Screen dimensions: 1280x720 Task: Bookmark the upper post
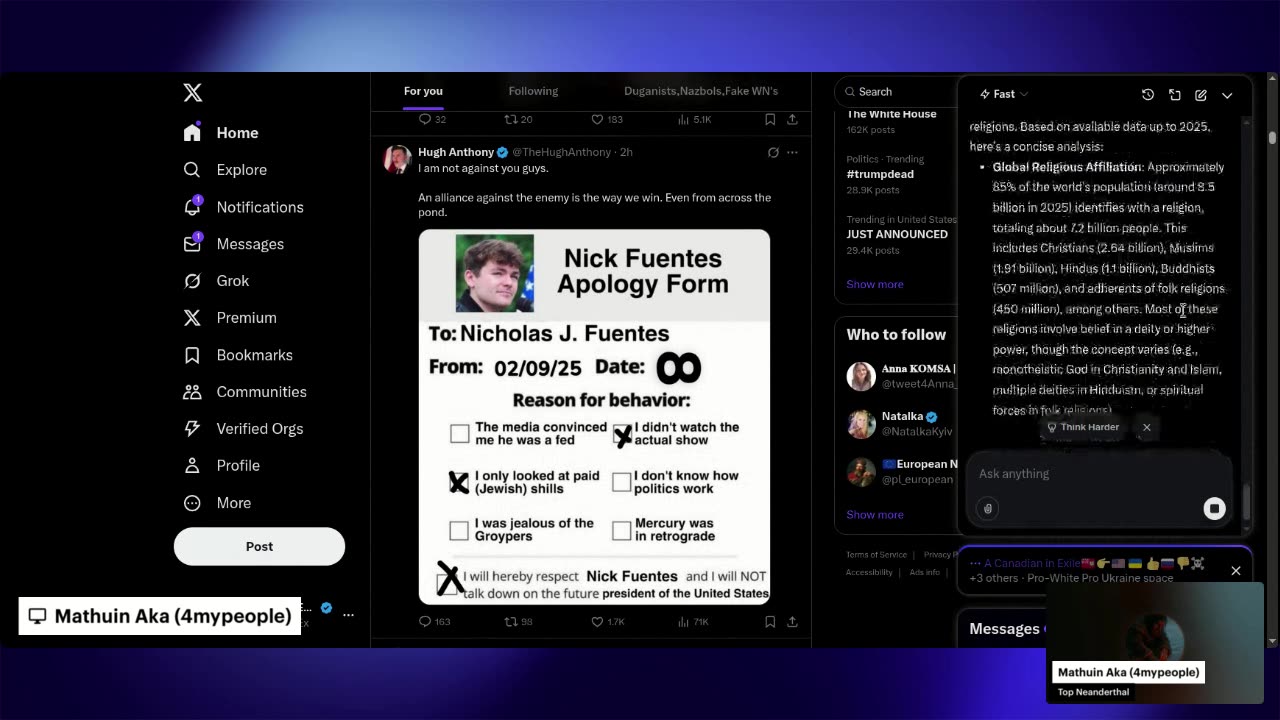[x=770, y=119]
